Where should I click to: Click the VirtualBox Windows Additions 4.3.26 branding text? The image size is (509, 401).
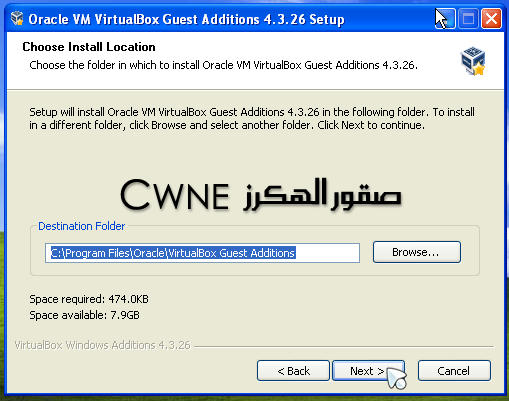click(x=102, y=345)
